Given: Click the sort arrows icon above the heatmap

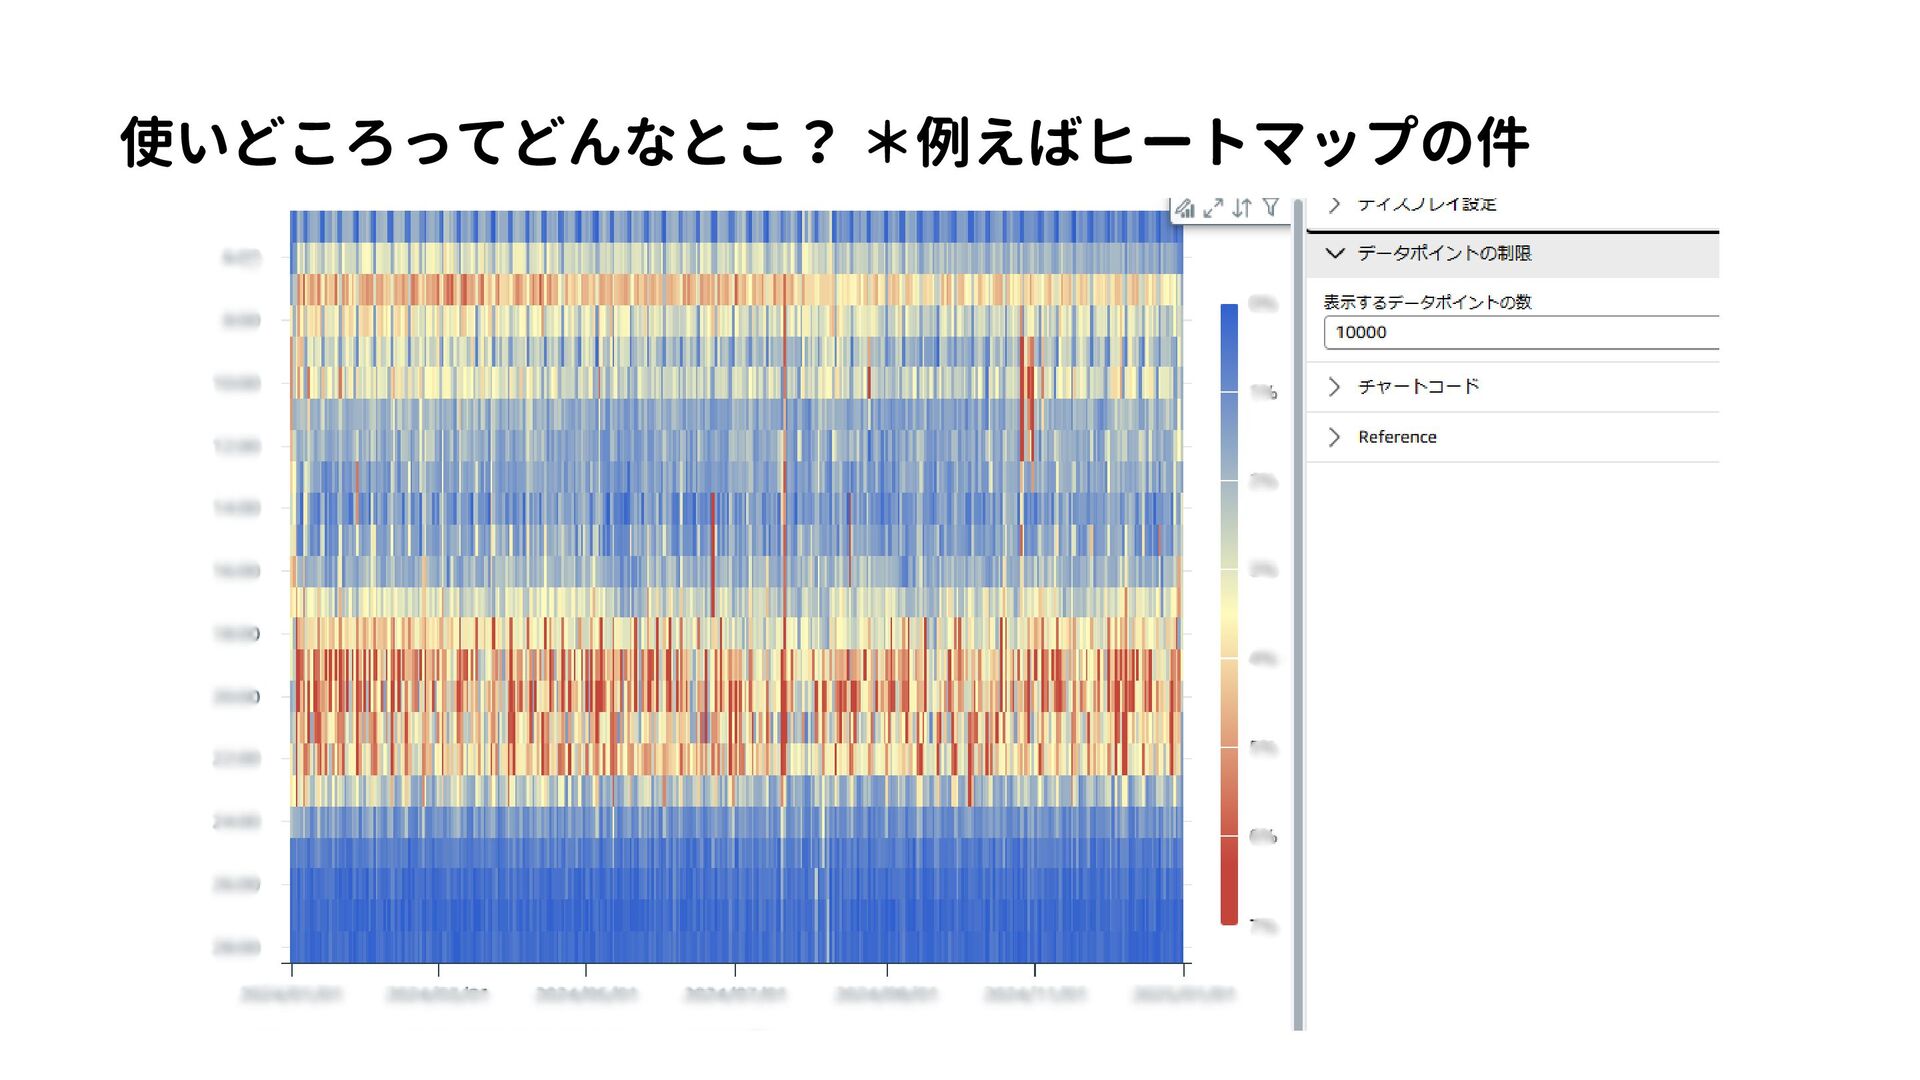Looking at the screenshot, I should point(1242,208).
